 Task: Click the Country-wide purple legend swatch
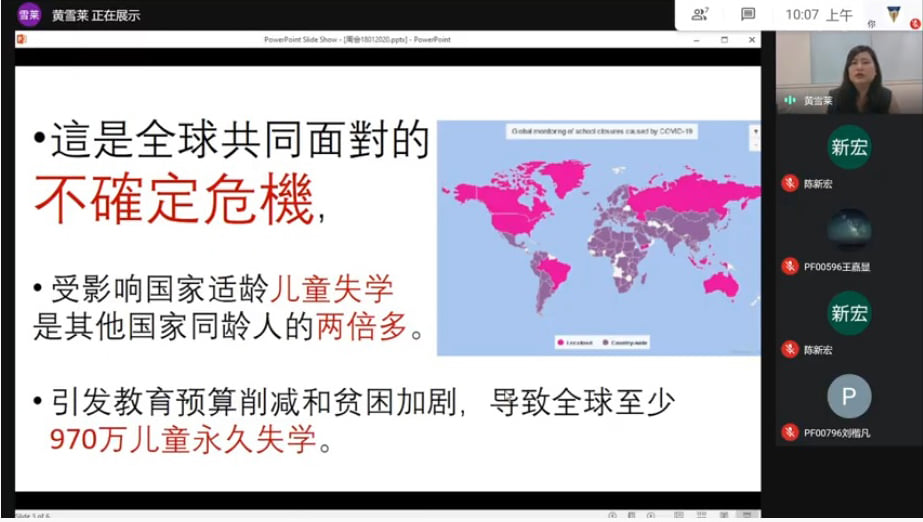603,343
